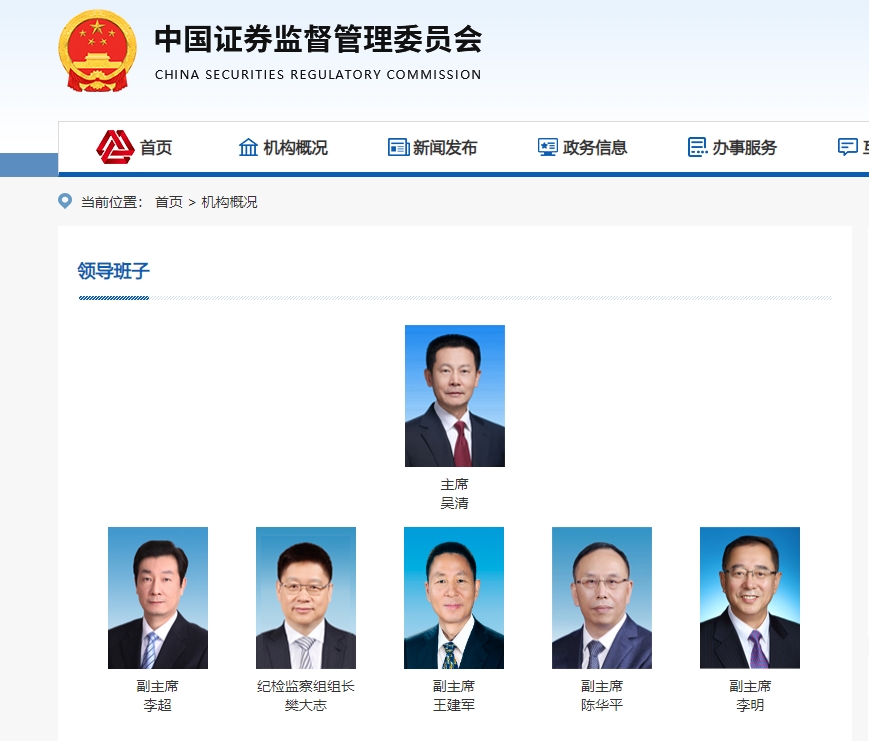
Task: Click the location pin icon by 当前位置
Action: click(65, 201)
